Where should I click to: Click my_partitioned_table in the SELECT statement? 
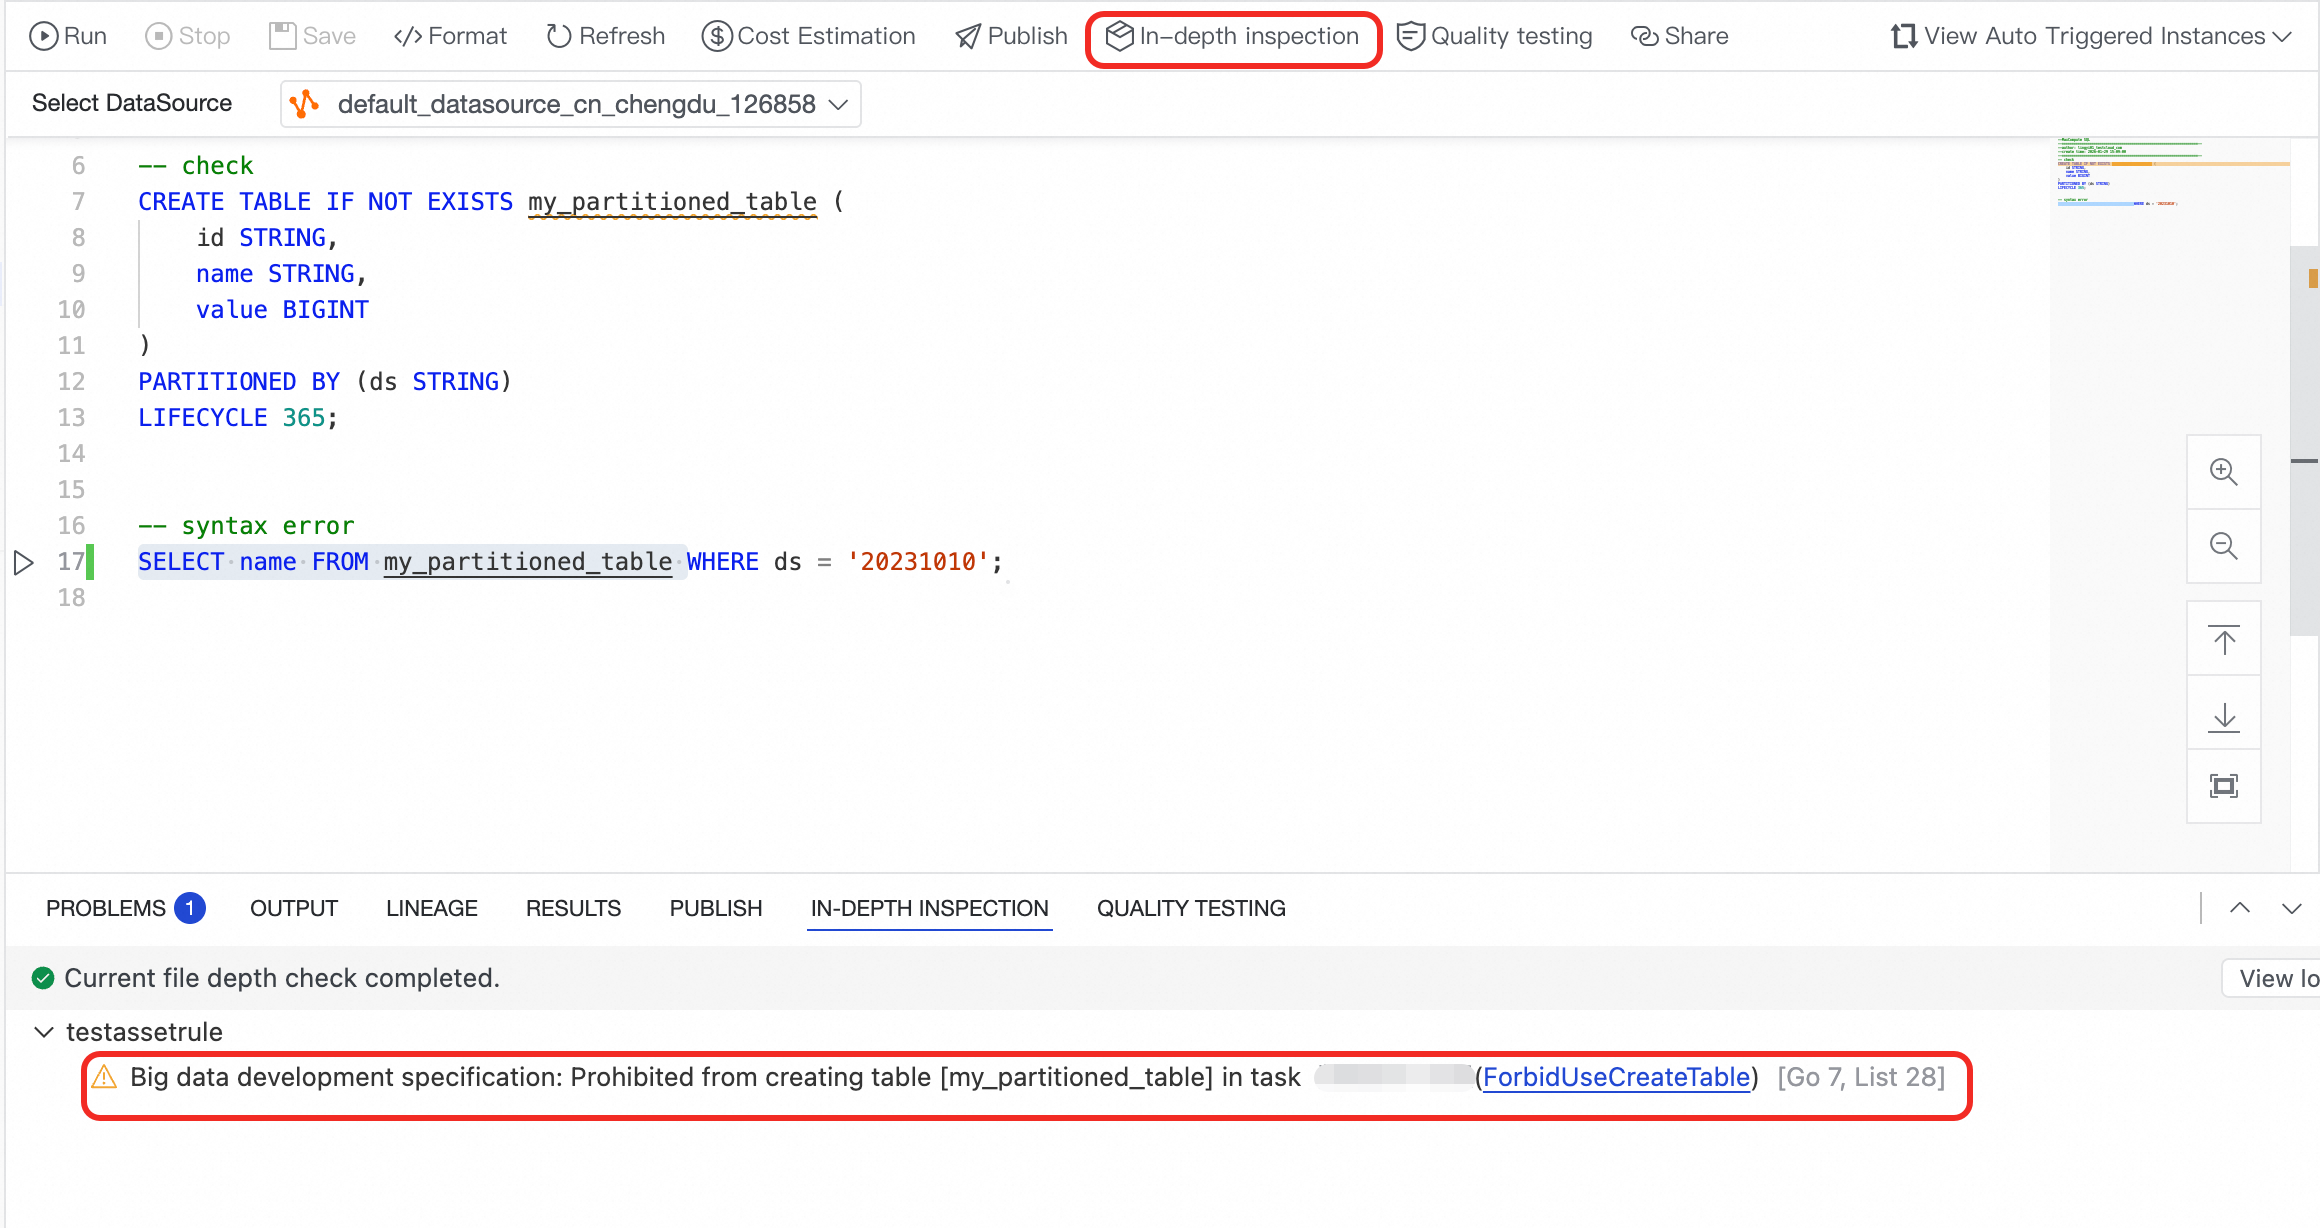click(x=528, y=563)
